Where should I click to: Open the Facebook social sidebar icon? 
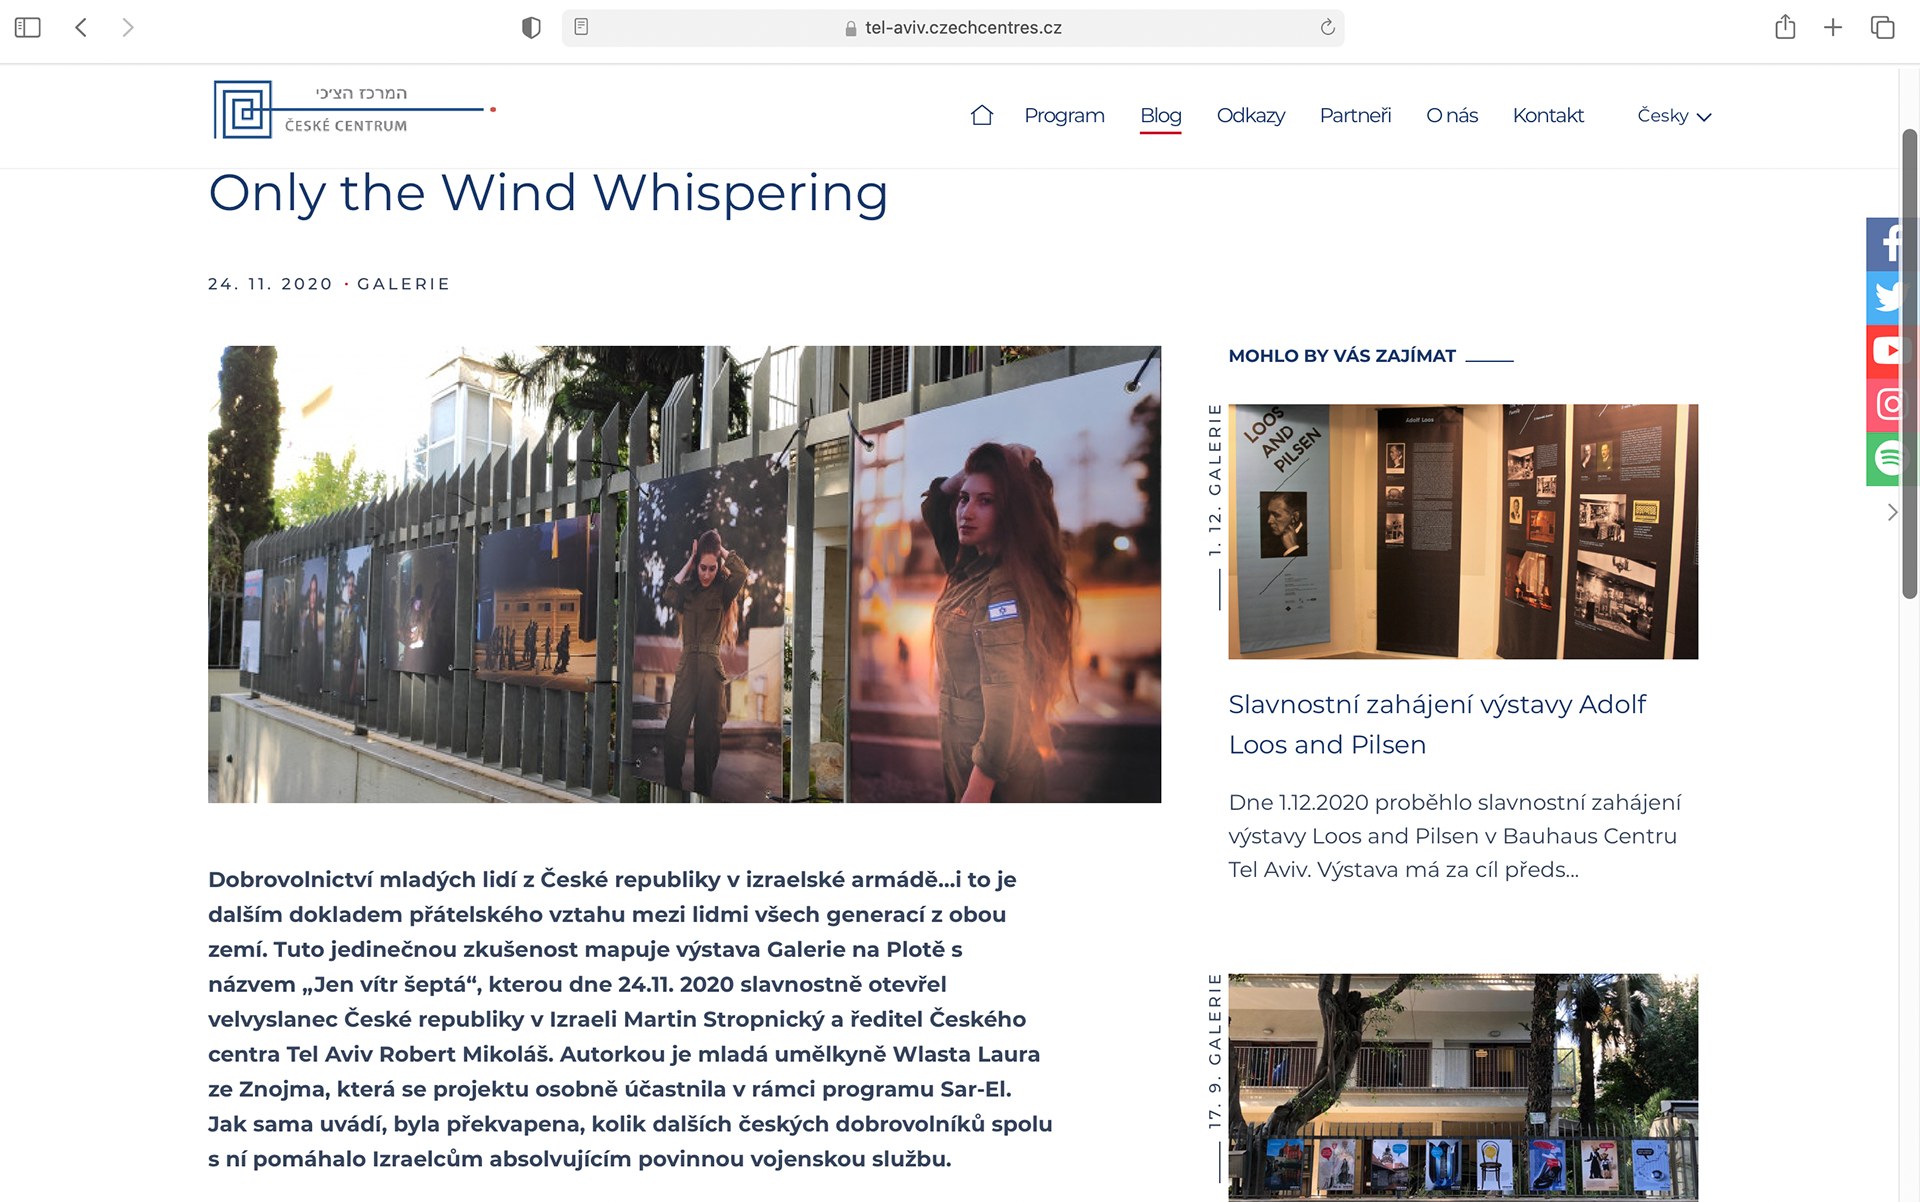point(1887,243)
